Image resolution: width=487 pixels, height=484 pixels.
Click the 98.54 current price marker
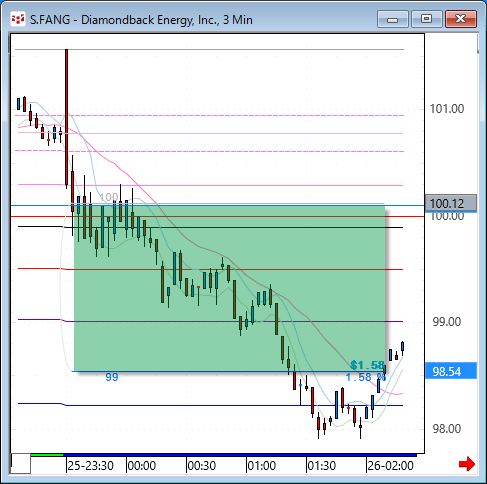pyautogui.click(x=451, y=371)
